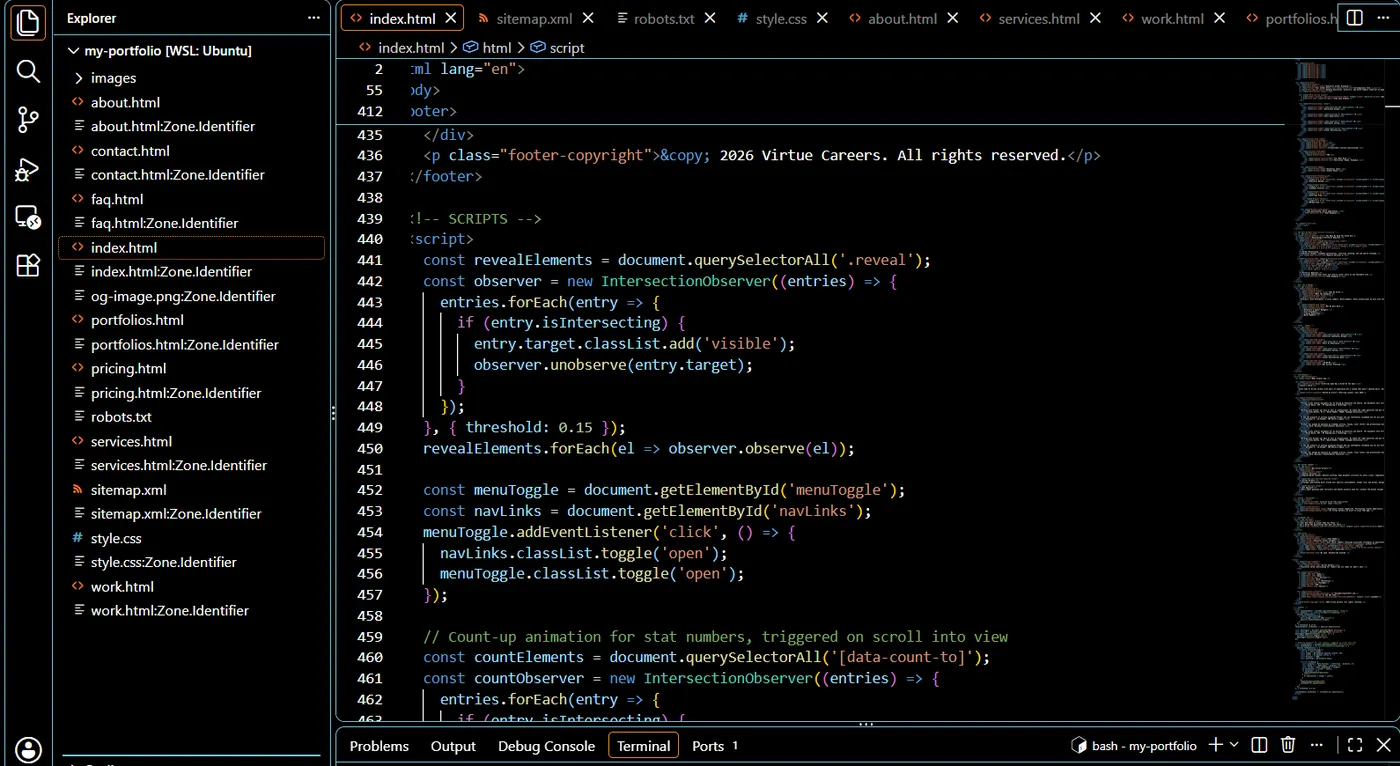1400x766 pixels.
Task: Close the index.html editor tab
Action: 452,18
